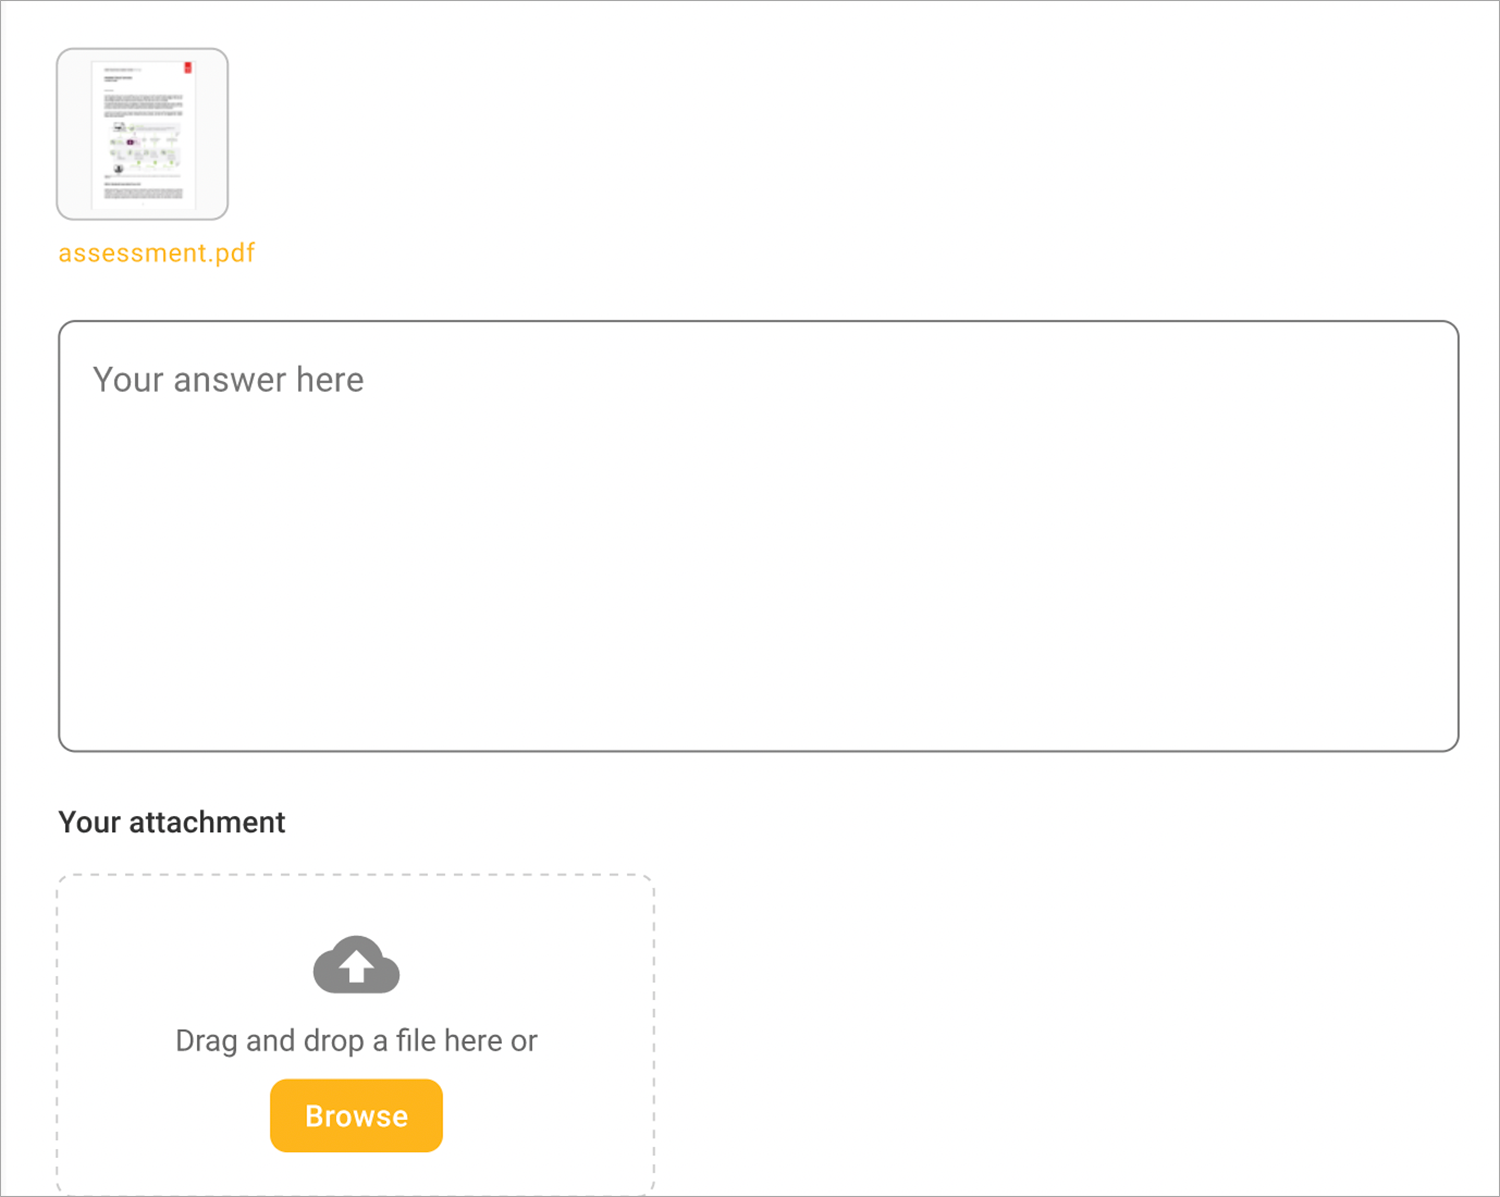Screen dimensions: 1500x1197
Task: Click the Your attachment section heading
Action: 171,822
